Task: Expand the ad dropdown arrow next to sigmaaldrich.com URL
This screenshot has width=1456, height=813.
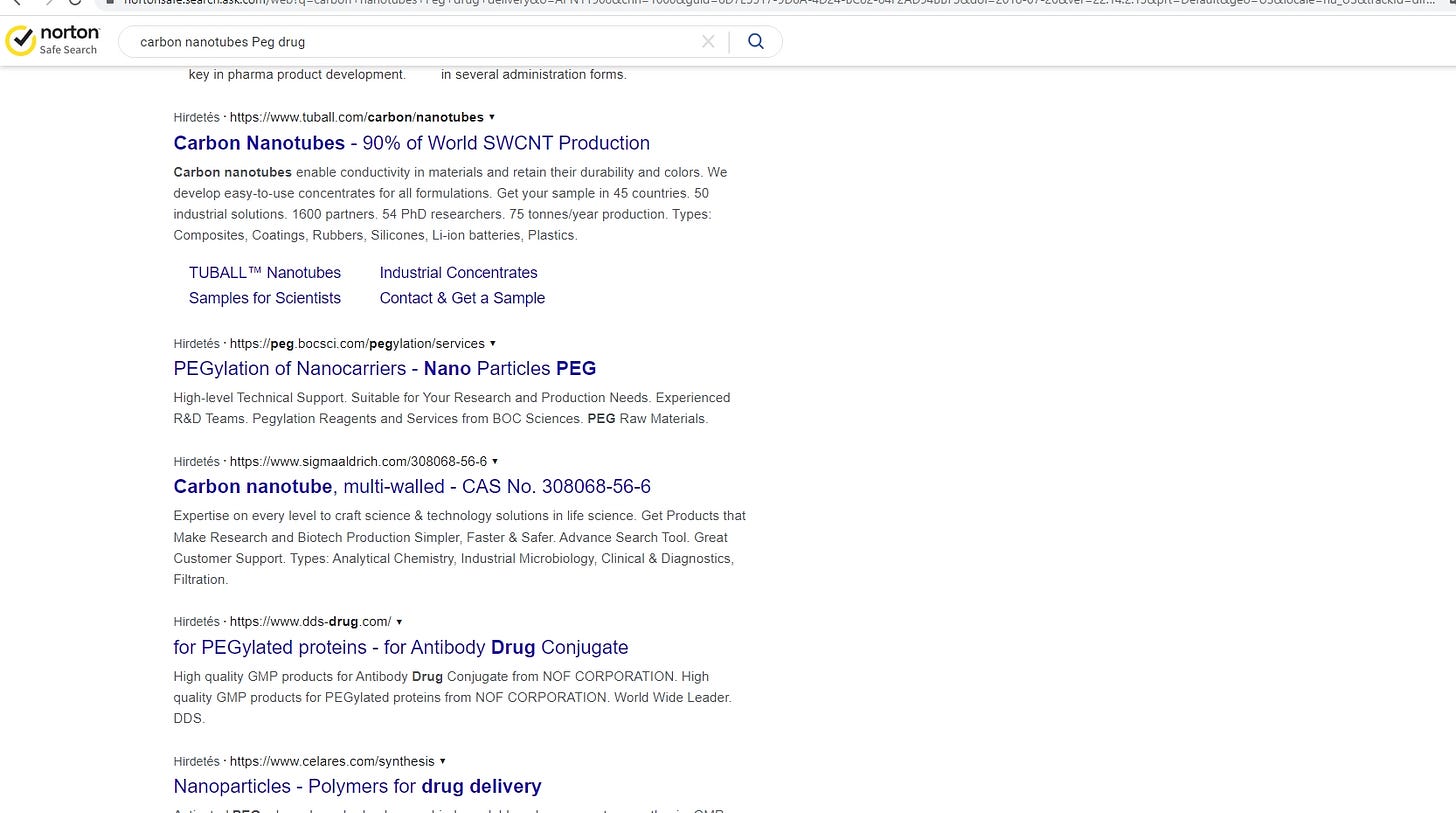Action: [495, 461]
